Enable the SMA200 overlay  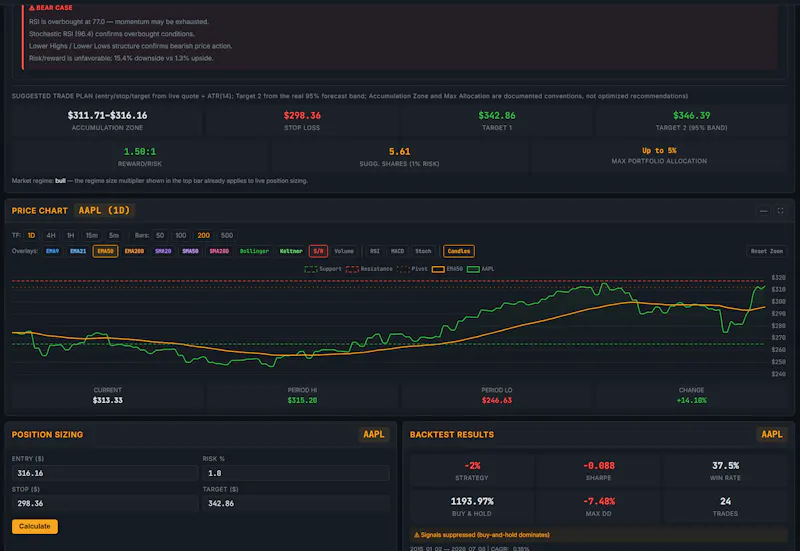[219, 251]
